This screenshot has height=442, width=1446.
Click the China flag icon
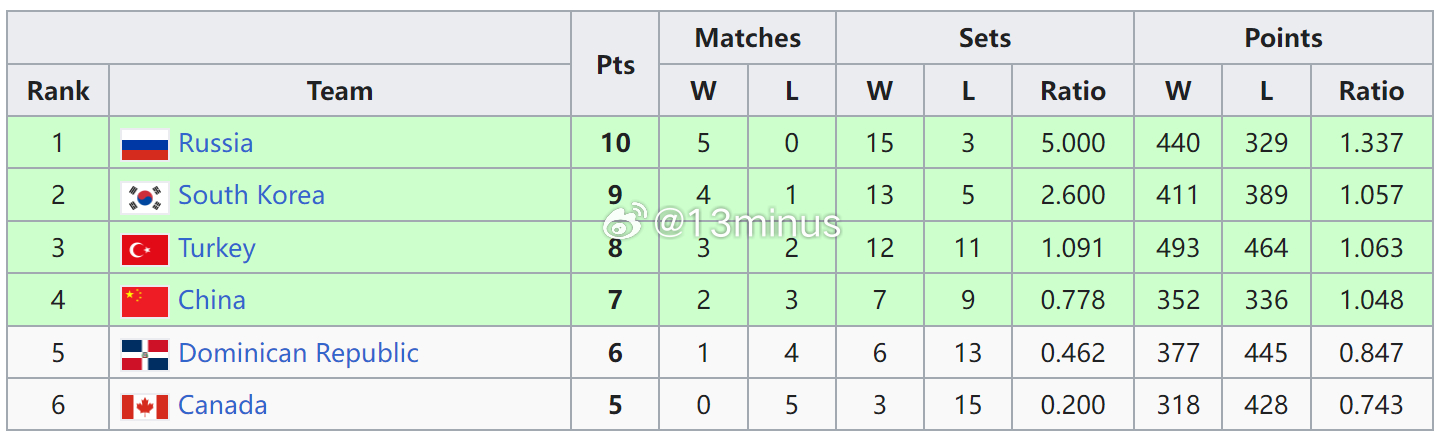pos(144,301)
